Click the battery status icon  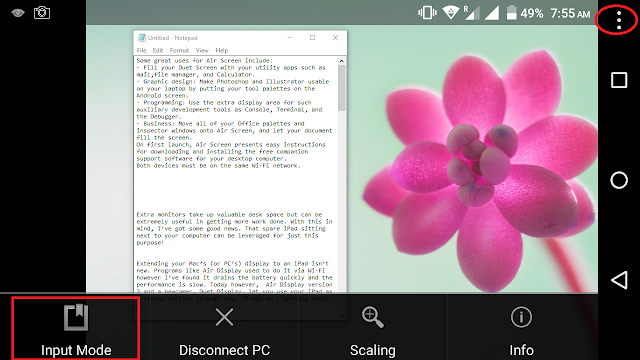point(511,13)
